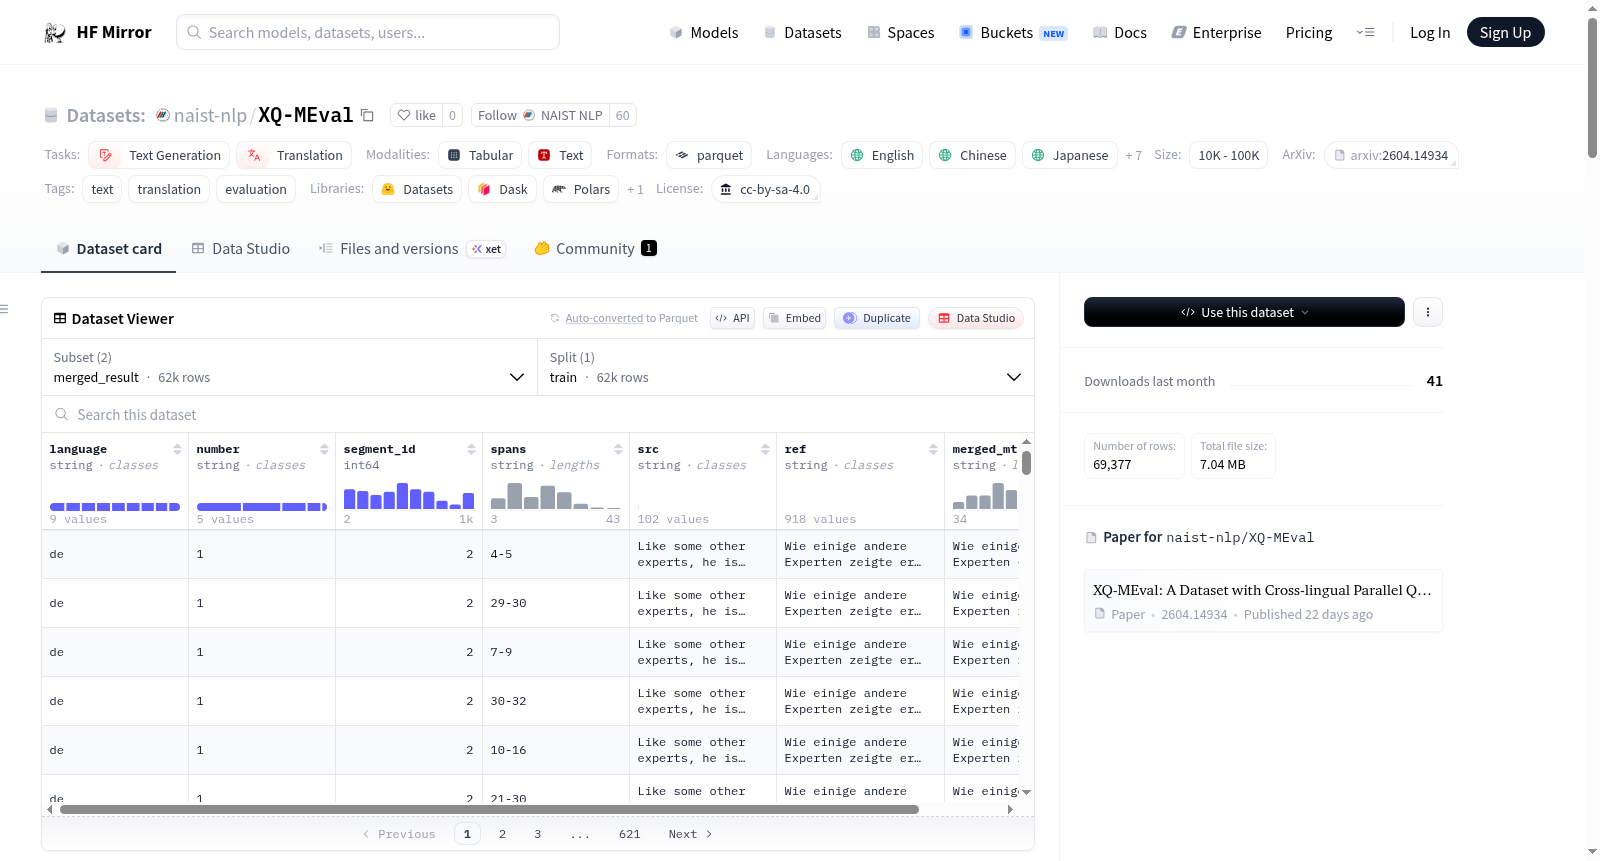Jump to page 621 of the table
1600x861 pixels.
pyautogui.click(x=629, y=834)
